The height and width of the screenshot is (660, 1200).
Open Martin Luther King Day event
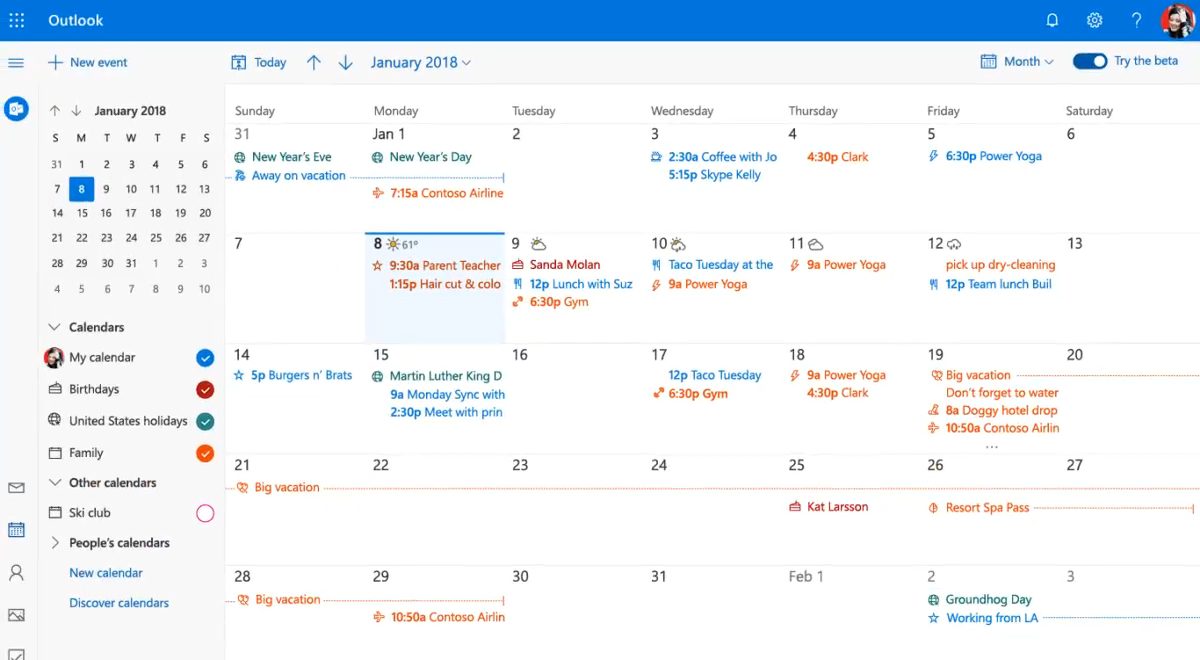437,376
